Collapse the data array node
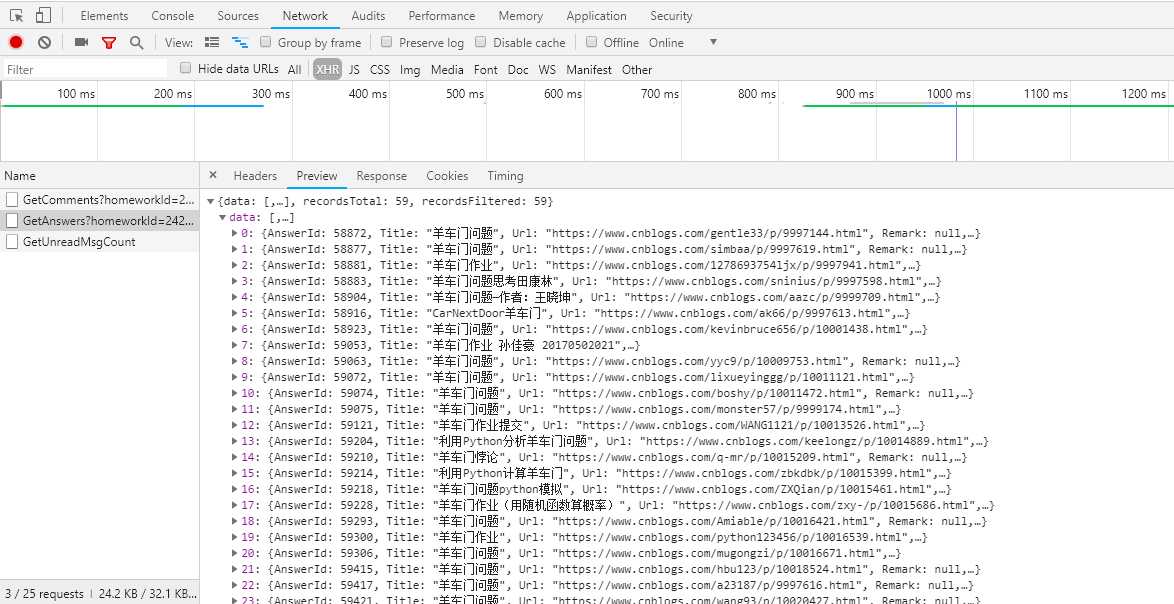 tap(222, 218)
